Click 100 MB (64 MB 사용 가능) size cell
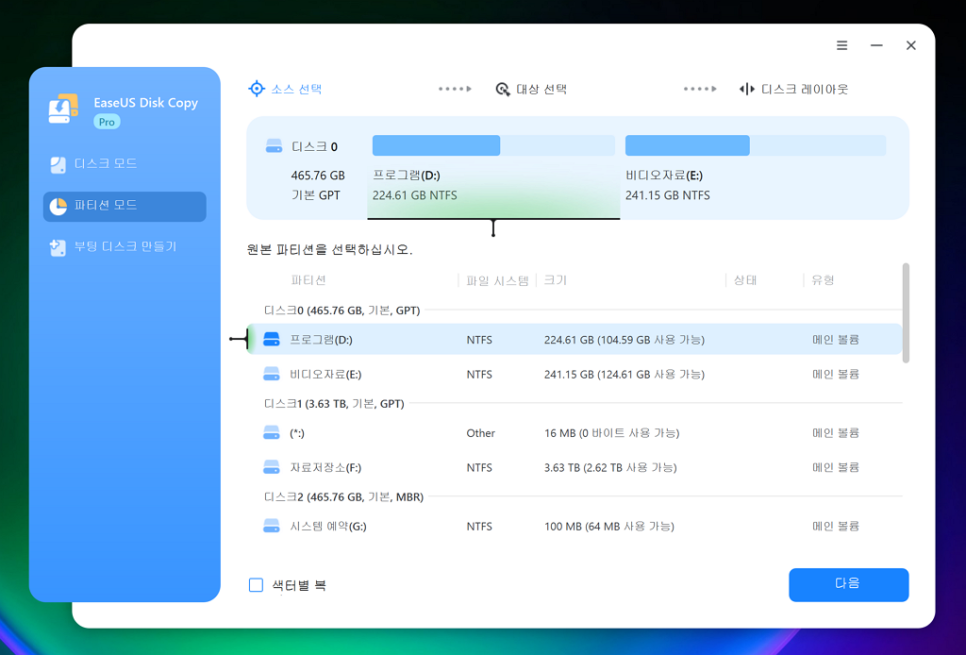 [x=609, y=527]
